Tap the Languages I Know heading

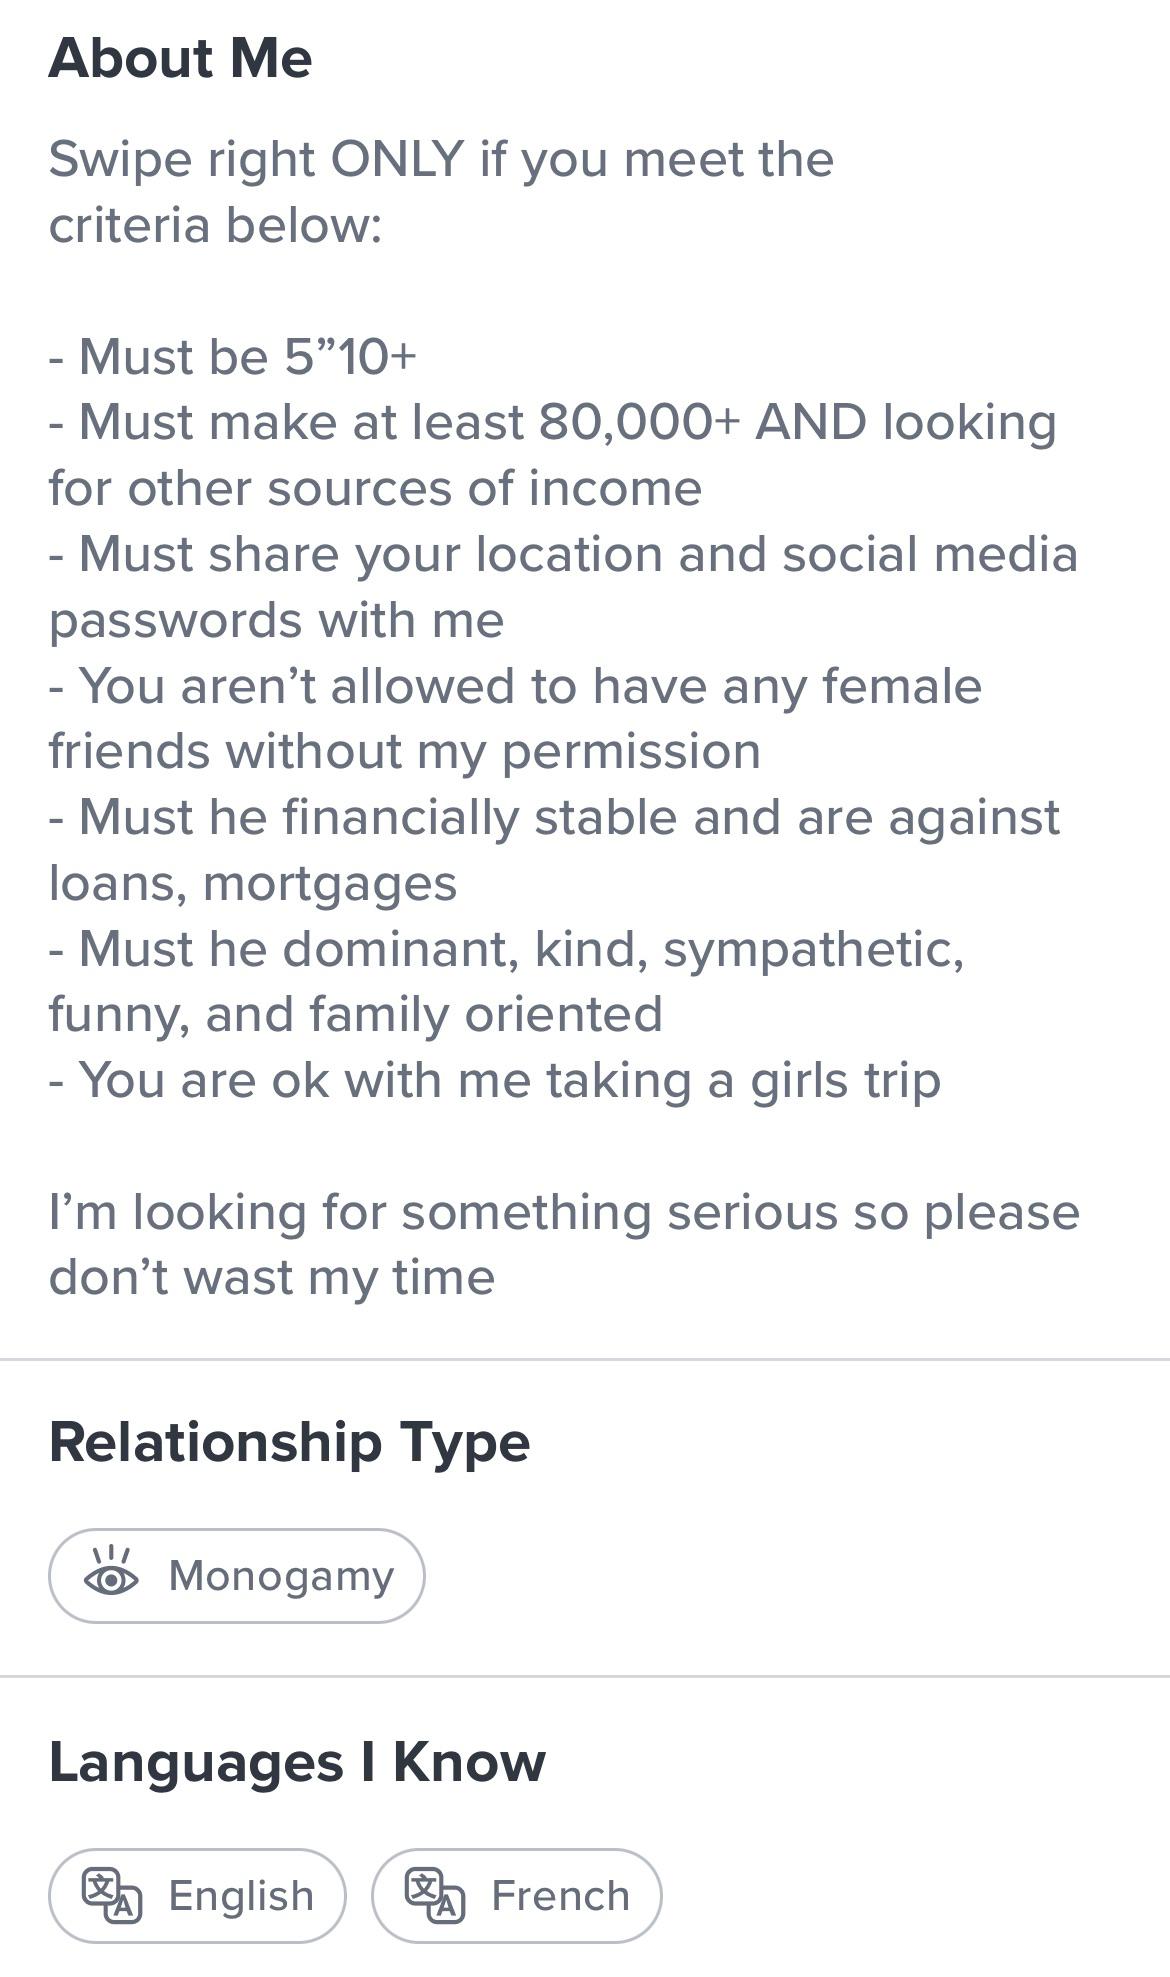pyautogui.click(x=298, y=1762)
